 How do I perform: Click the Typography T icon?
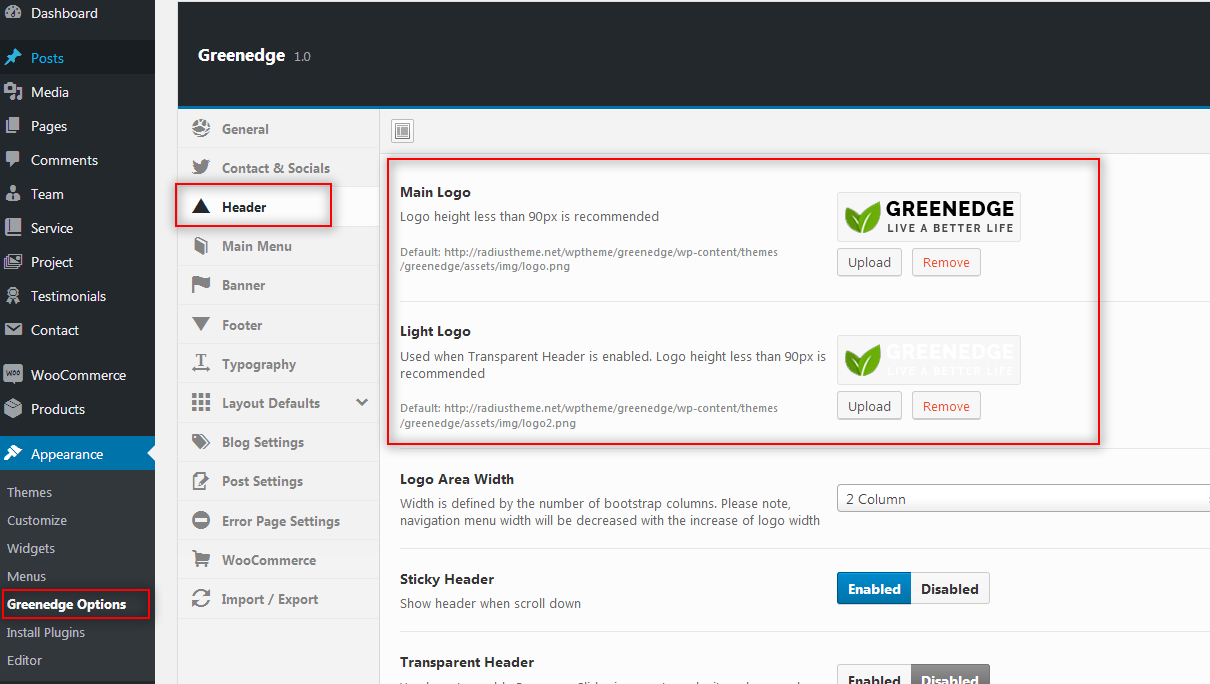click(201, 363)
